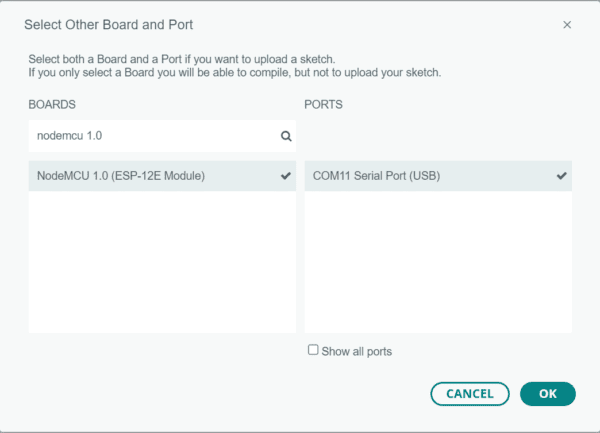Click the PORTS column heading

323,104
